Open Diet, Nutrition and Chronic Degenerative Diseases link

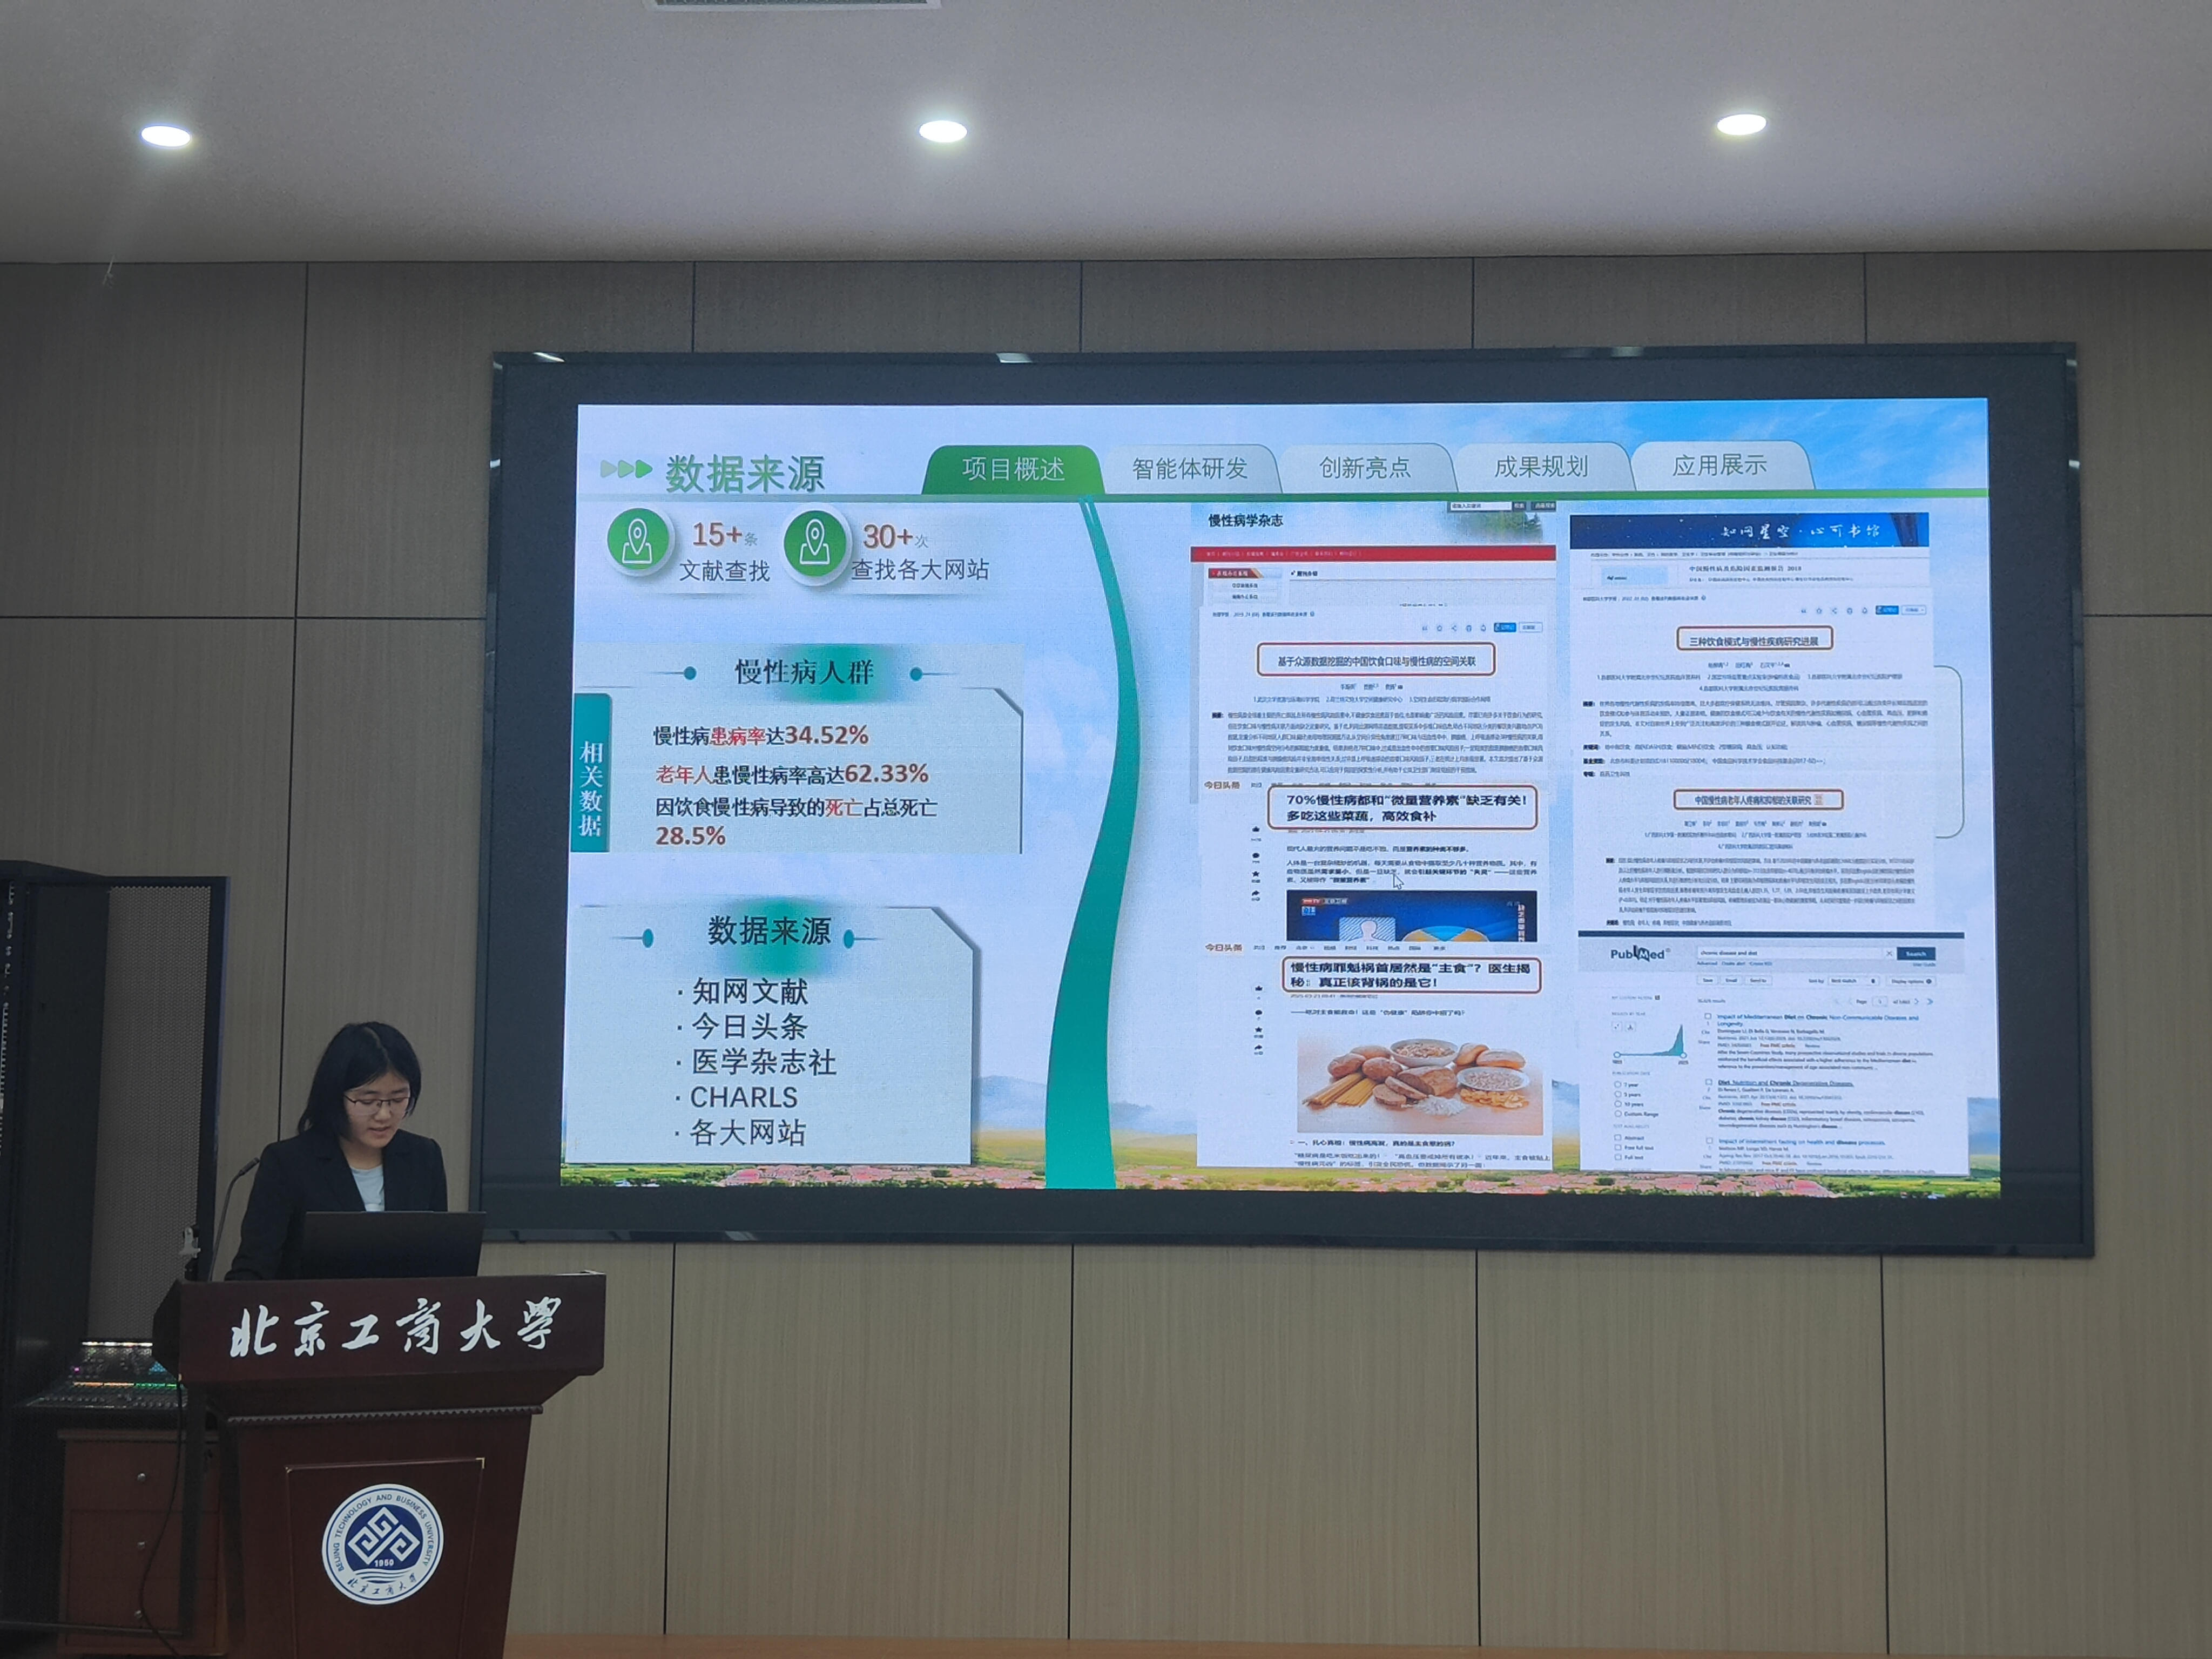coord(1786,1083)
